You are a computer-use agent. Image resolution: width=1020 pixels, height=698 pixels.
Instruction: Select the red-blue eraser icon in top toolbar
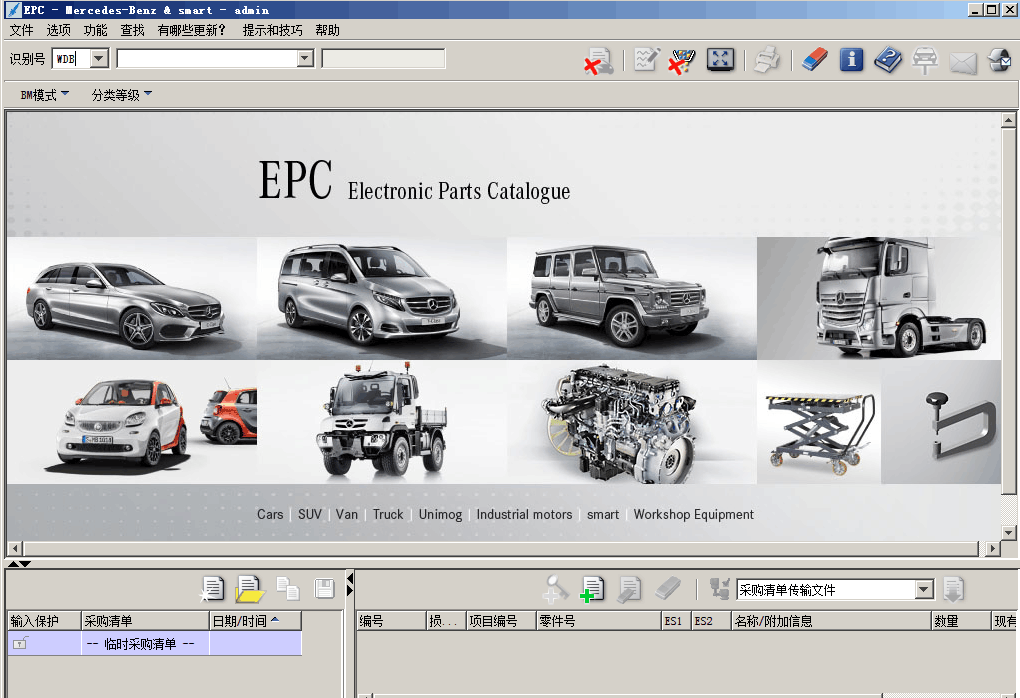[x=814, y=59]
